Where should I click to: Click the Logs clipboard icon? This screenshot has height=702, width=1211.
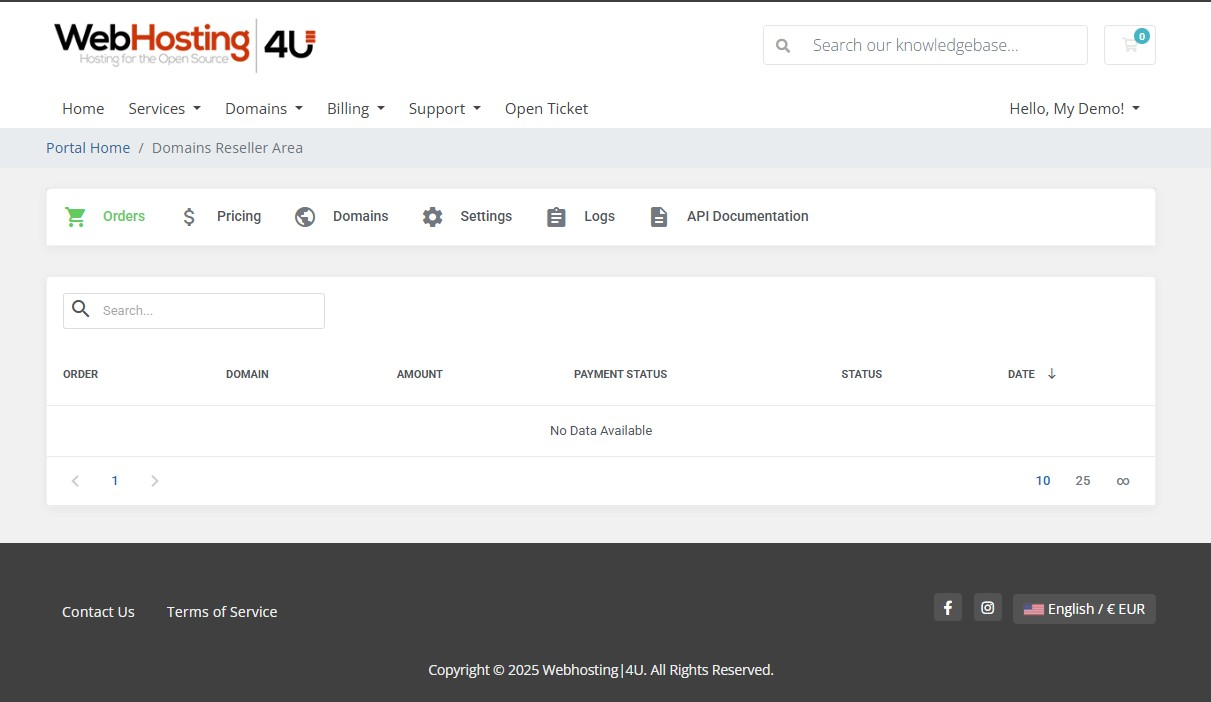coord(556,216)
